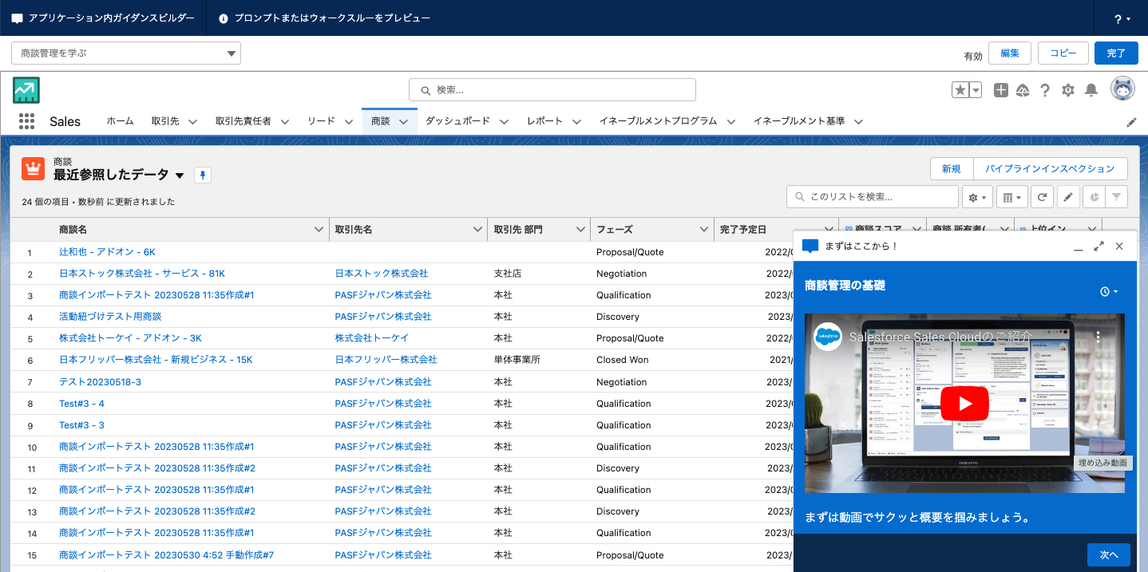This screenshot has width=1148, height=572.
Task: Open the global actions plus icon
Action: pyautogui.click(x=1001, y=90)
